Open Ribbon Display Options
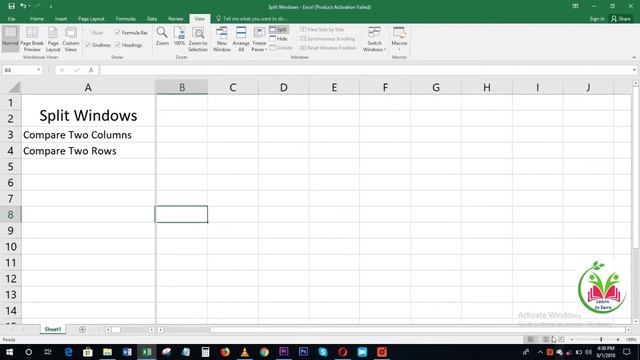The image size is (640, 360). (x=575, y=6)
